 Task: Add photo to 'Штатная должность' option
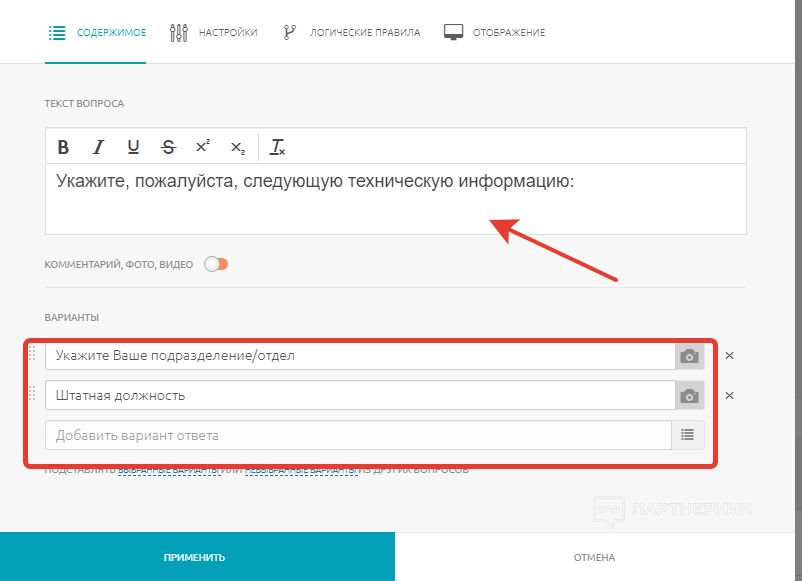coord(689,396)
